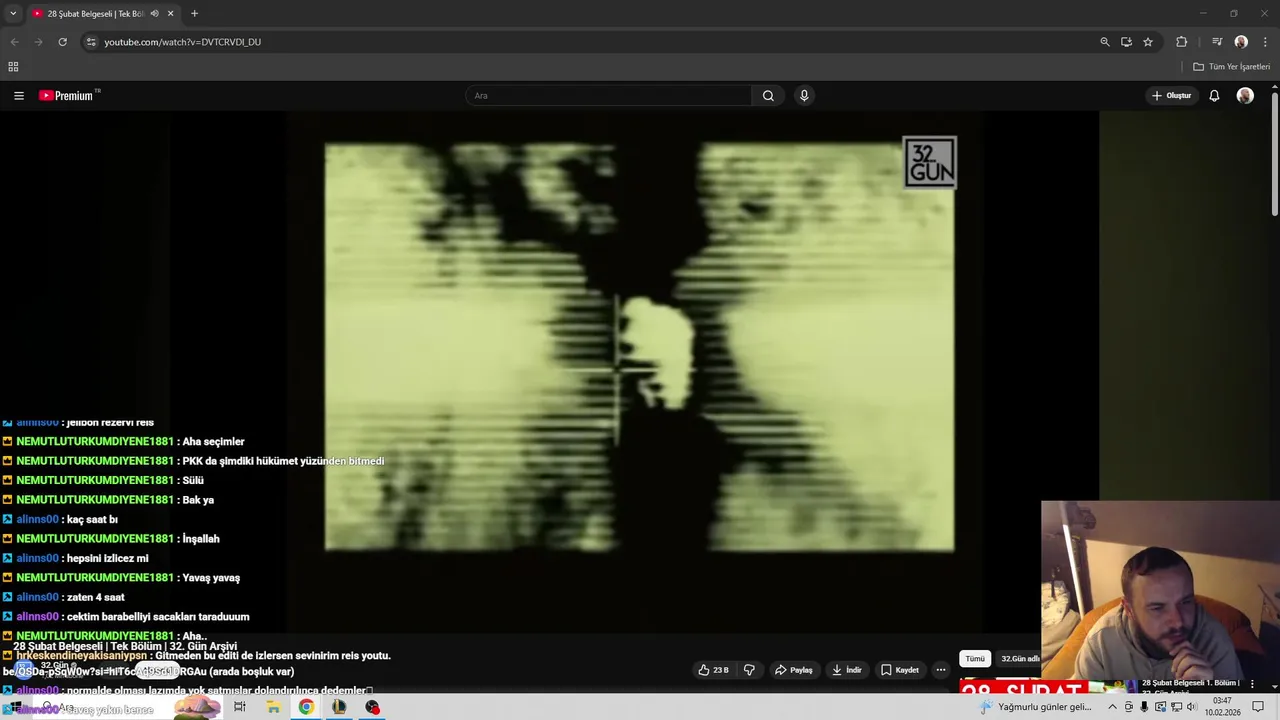
Task: Open Chrome three-dot menu
Action: pos(1266,42)
